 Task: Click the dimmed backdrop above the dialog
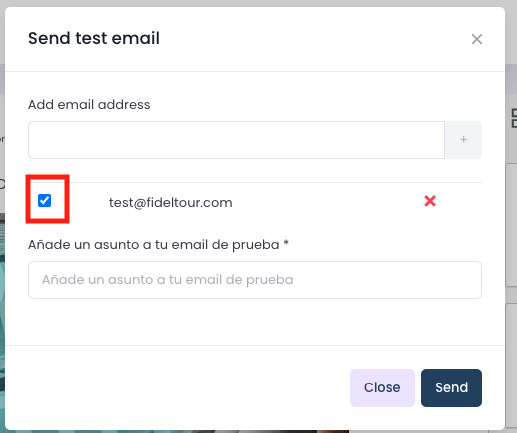point(258,3)
